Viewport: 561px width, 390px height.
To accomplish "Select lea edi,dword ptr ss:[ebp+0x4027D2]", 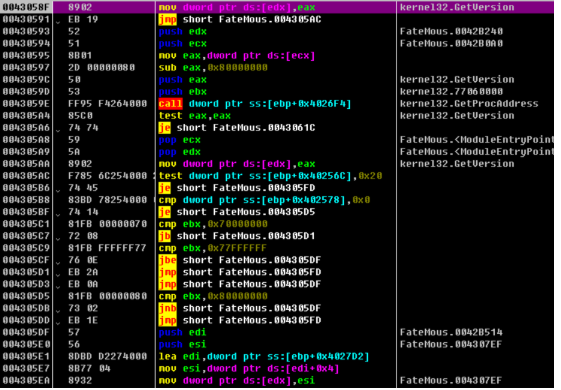I will coord(264,357).
